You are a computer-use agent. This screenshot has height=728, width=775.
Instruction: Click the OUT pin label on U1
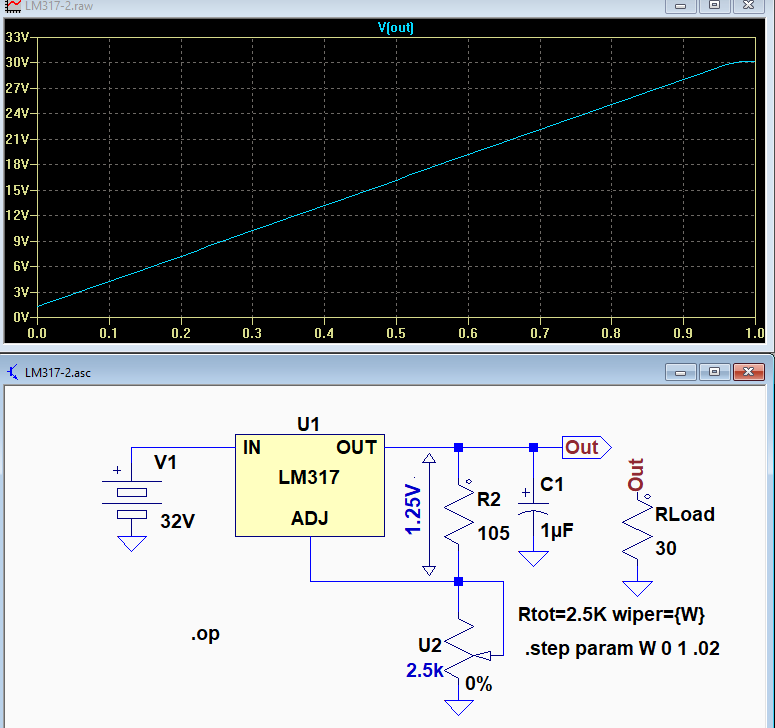[356, 447]
